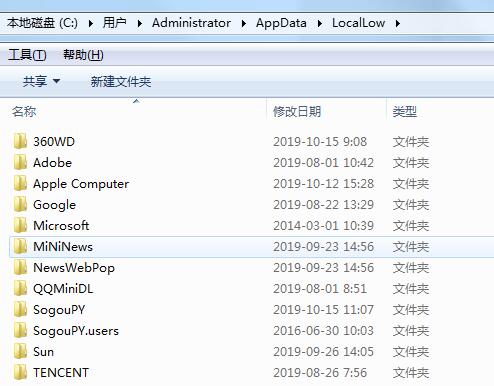This screenshot has width=494, height=386.
Task: Expand arrow after Administrator breadcrumb
Action: (244, 23)
